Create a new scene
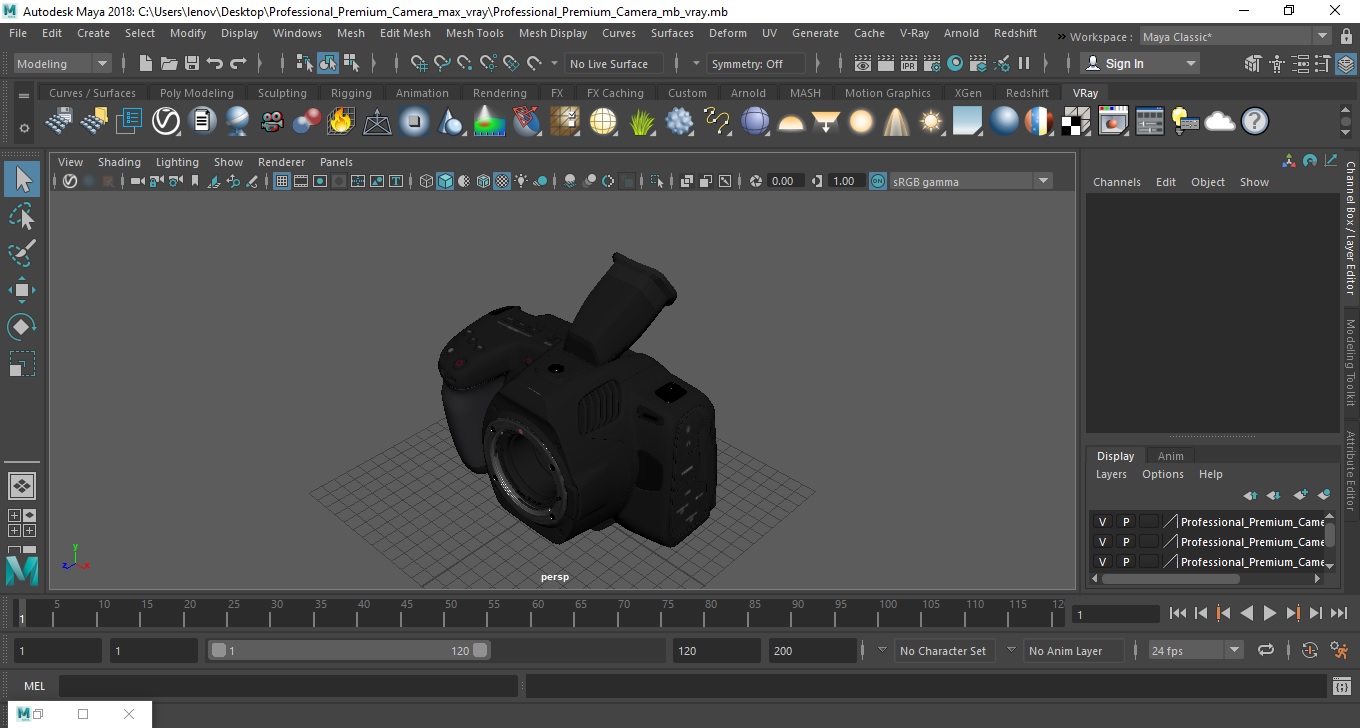The width and height of the screenshot is (1360, 728). 146,63
